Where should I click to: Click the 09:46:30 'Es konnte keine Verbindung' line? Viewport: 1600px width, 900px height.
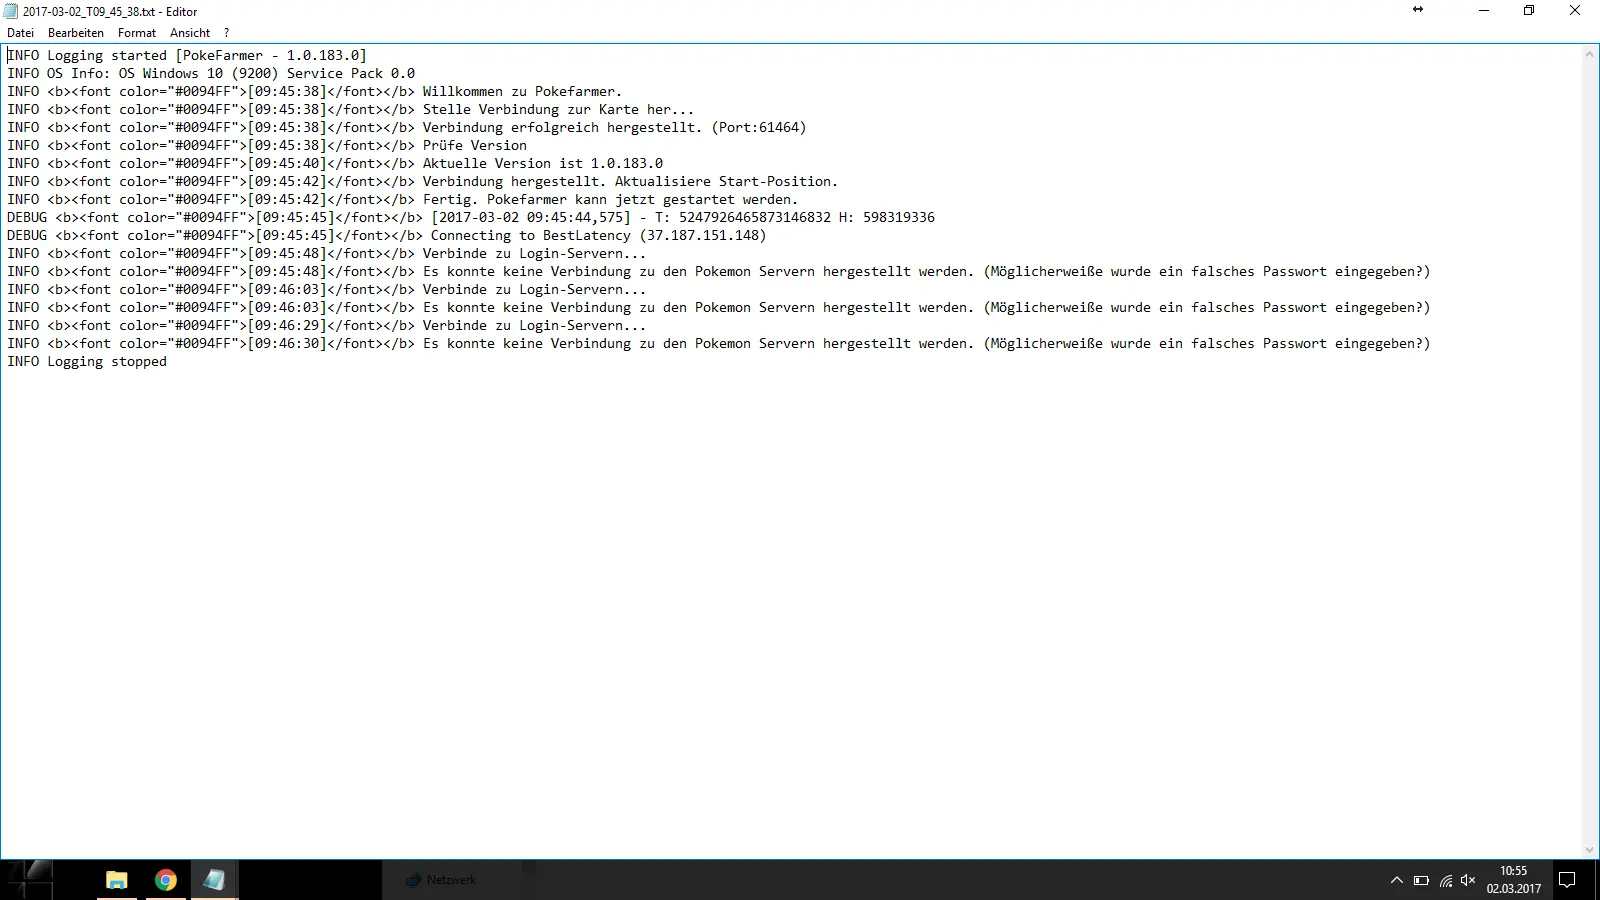pos(718,344)
